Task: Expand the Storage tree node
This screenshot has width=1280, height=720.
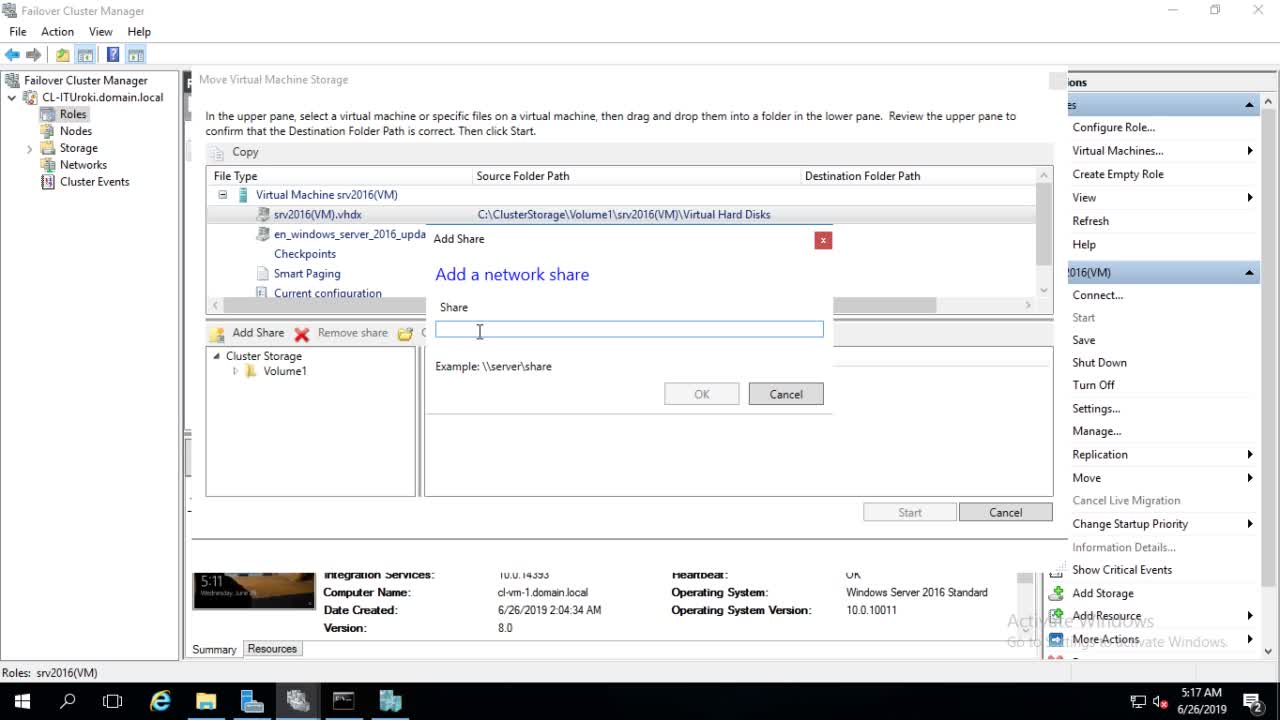Action: (30, 148)
